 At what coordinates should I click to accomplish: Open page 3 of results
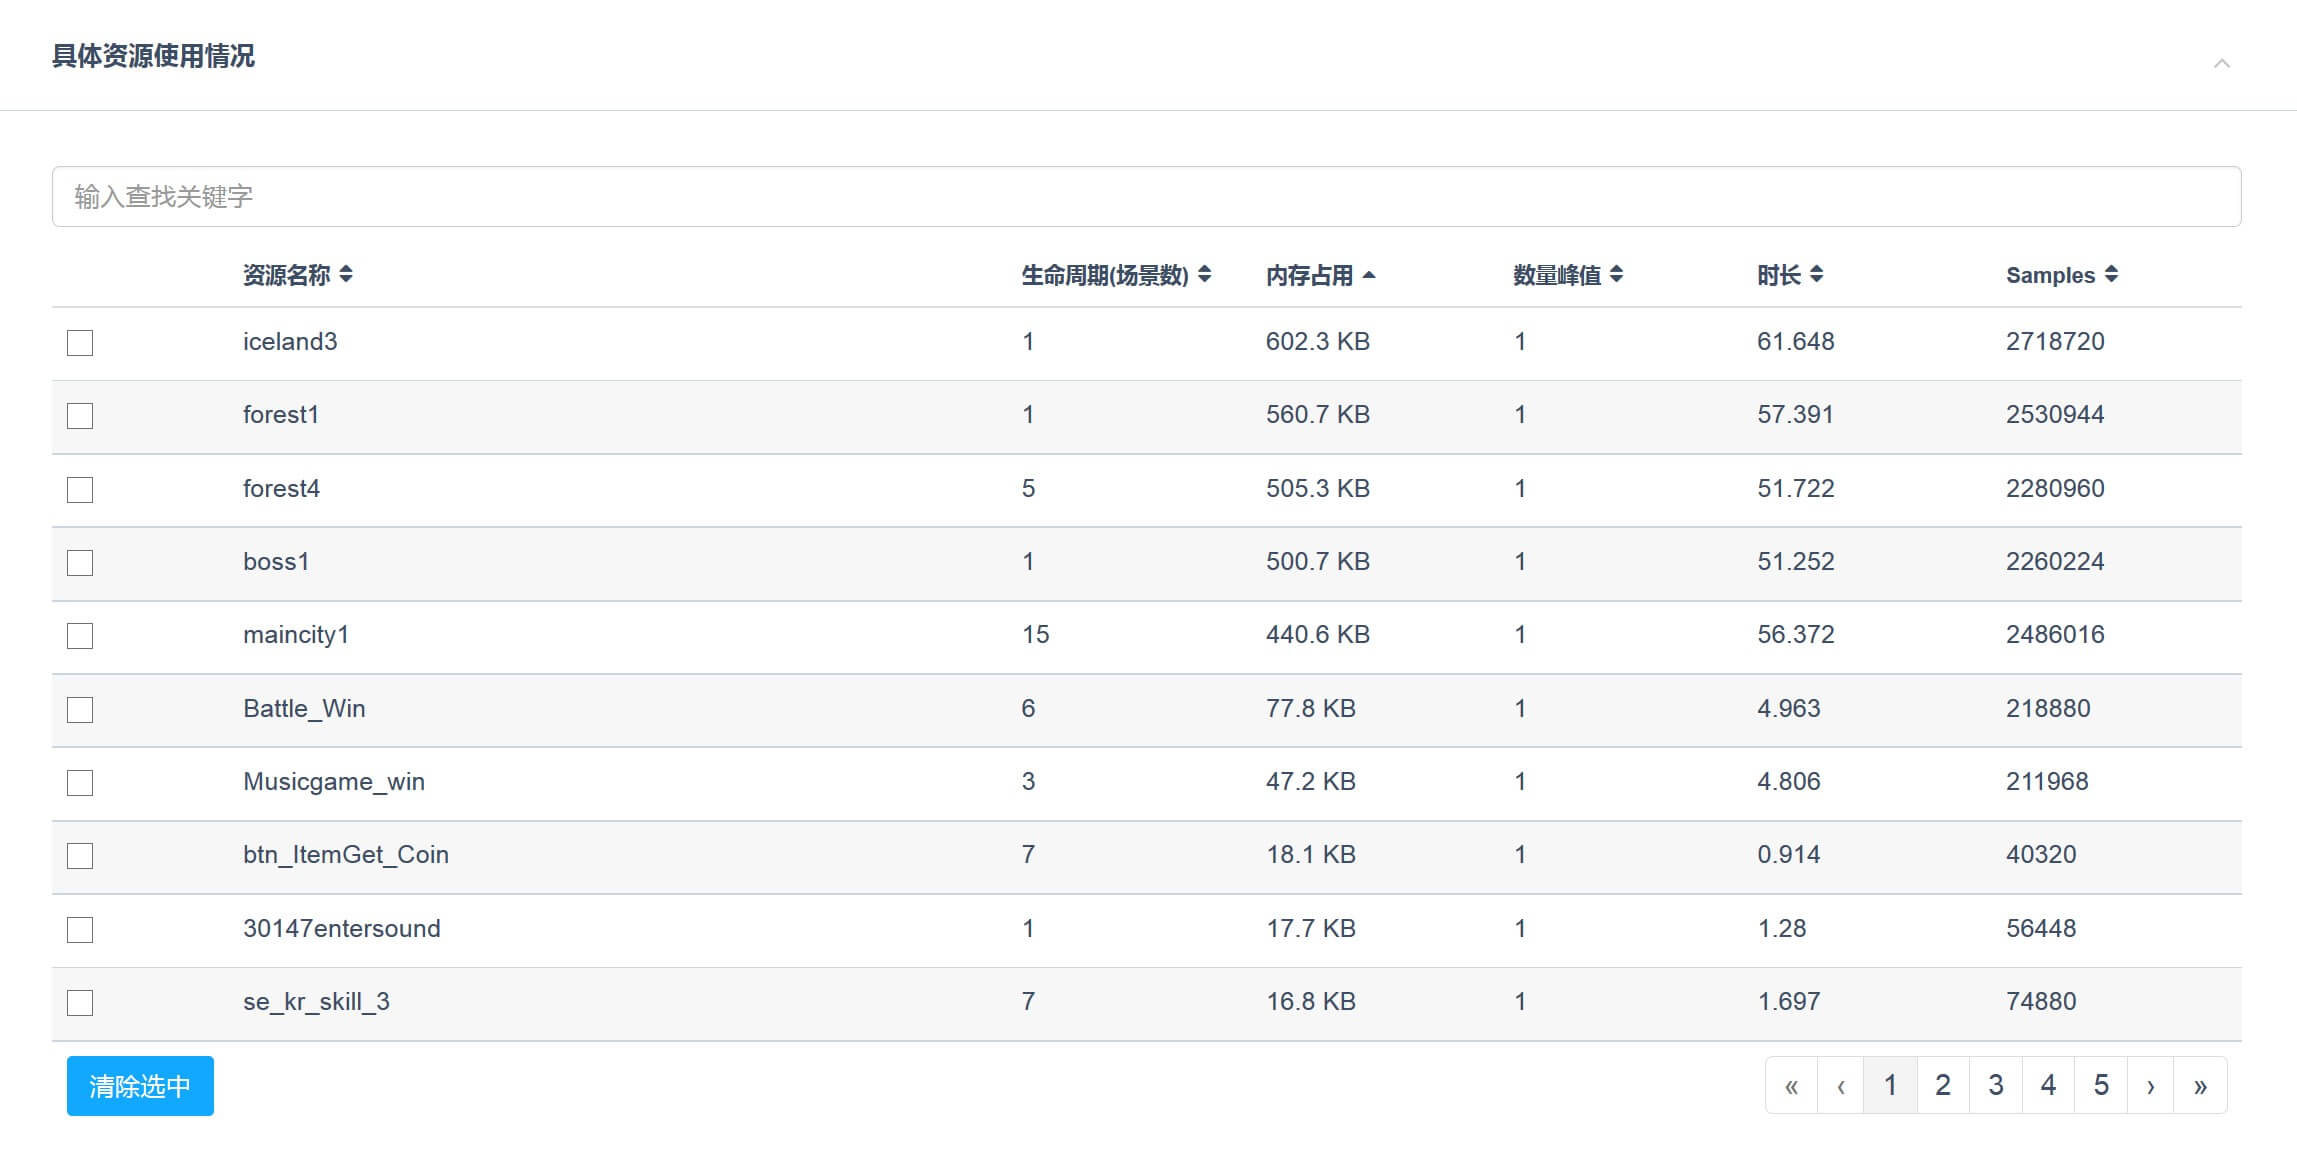(x=1996, y=1086)
